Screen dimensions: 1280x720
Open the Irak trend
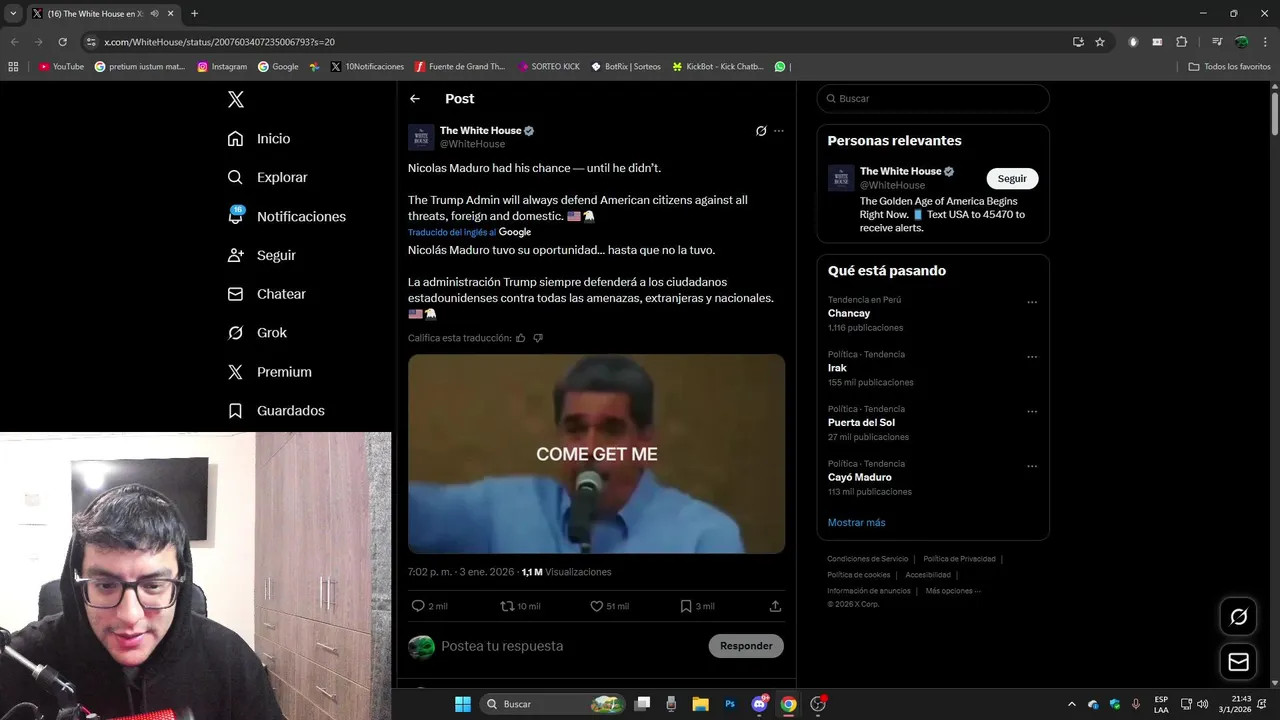pyautogui.click(x=837, y=368)
